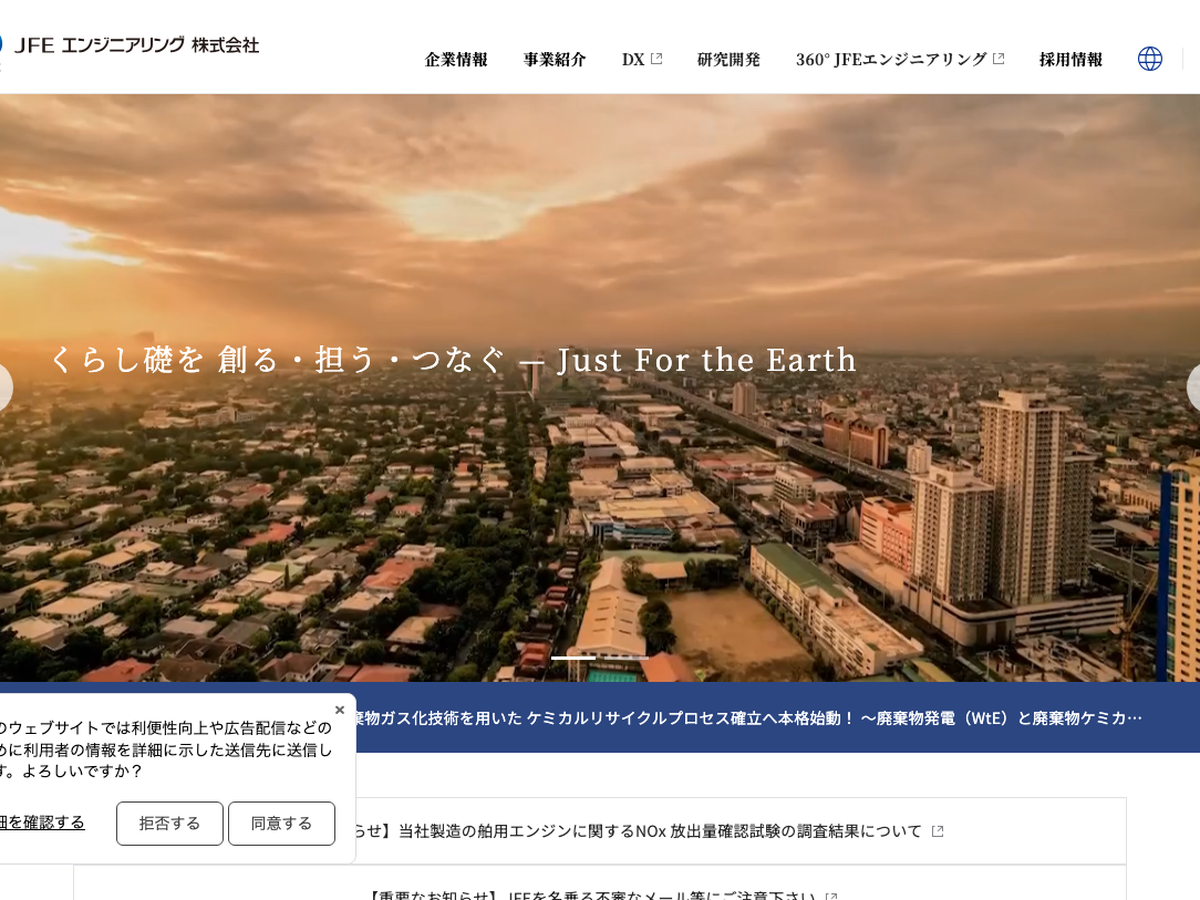Advance to next hero slide arrow
This screenshot has width=1200, height=900.
coord(1194,387)
